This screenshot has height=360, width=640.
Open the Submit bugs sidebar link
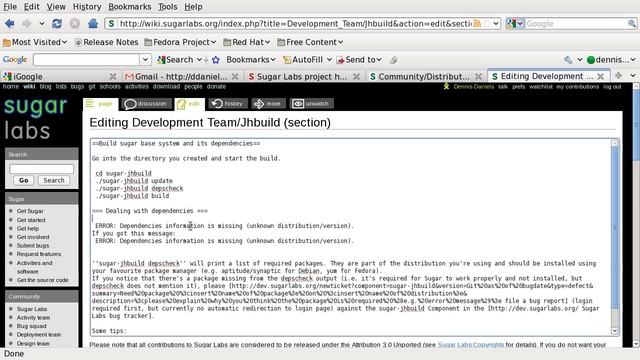click(33, 246)
